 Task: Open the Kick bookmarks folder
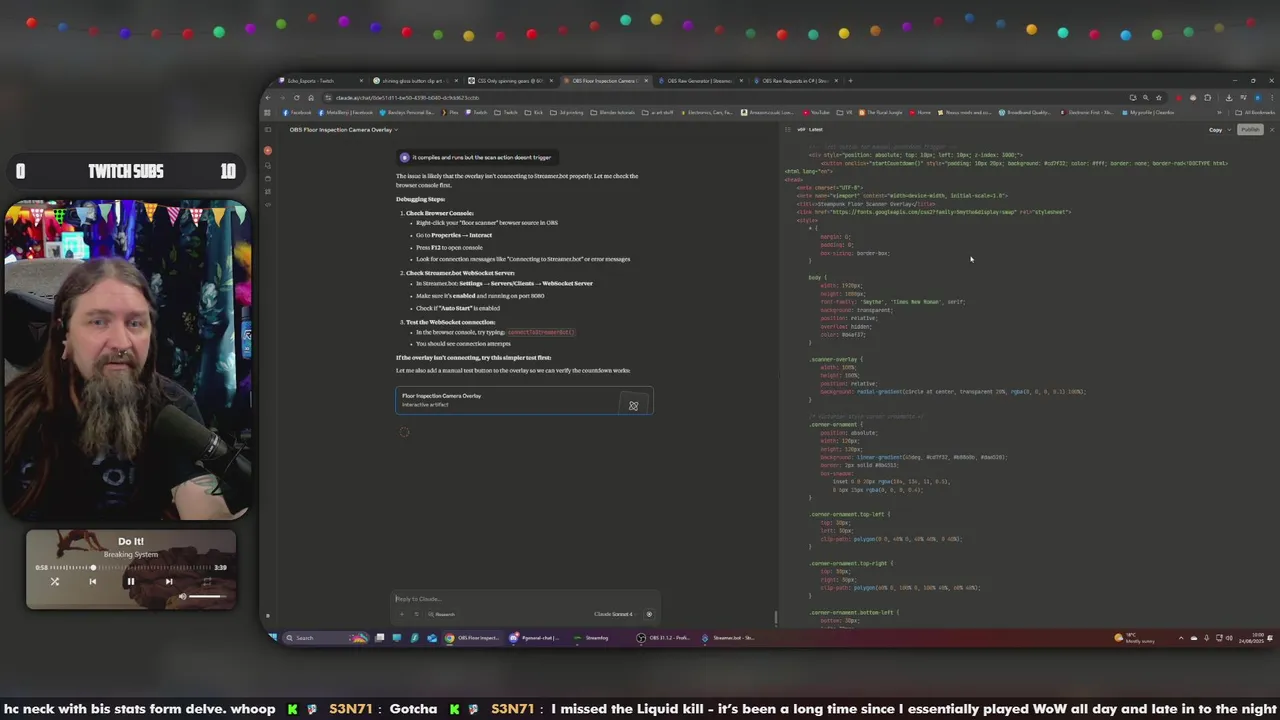[x=534, y=112]
